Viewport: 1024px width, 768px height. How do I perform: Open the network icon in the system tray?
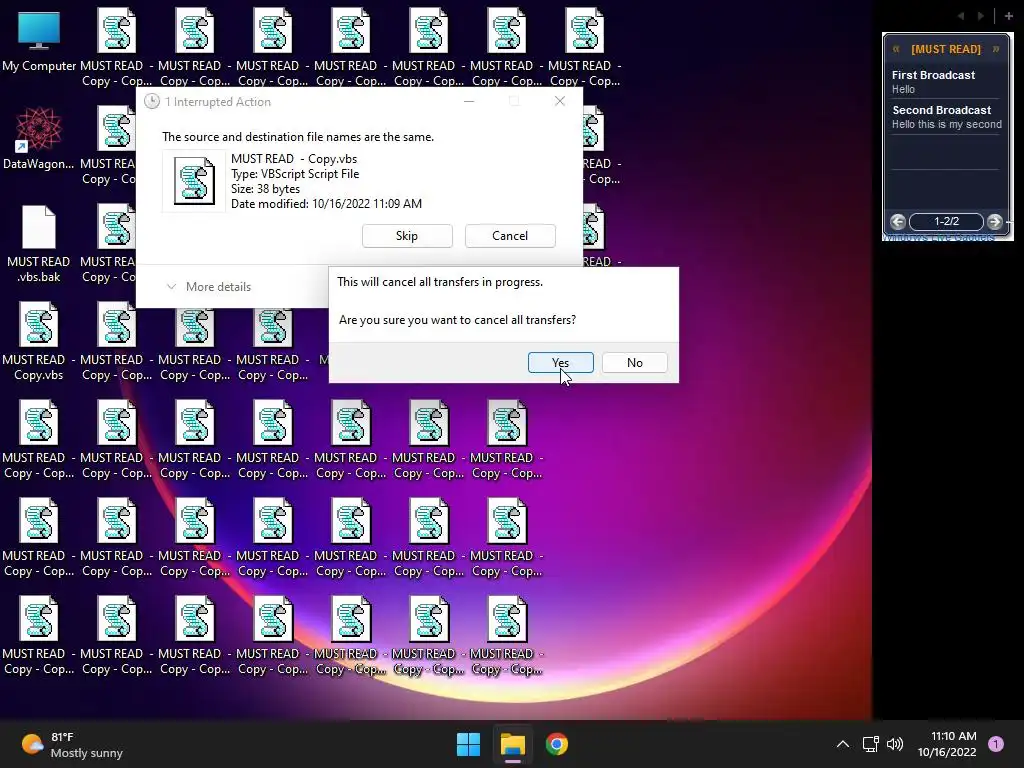click(x=871, y=744)
